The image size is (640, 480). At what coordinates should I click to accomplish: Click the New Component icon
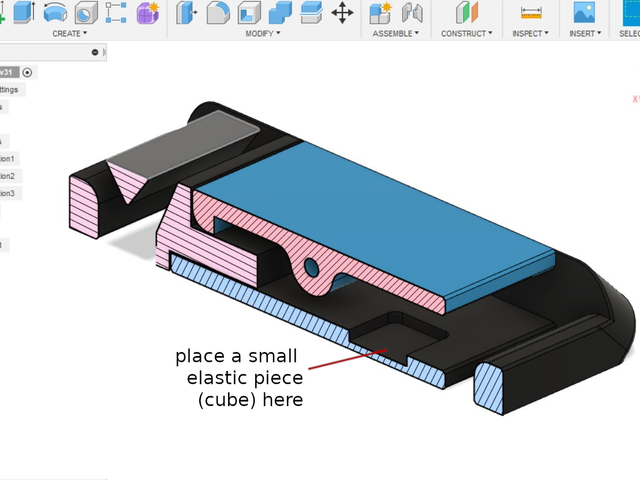[x=380, y=12]
